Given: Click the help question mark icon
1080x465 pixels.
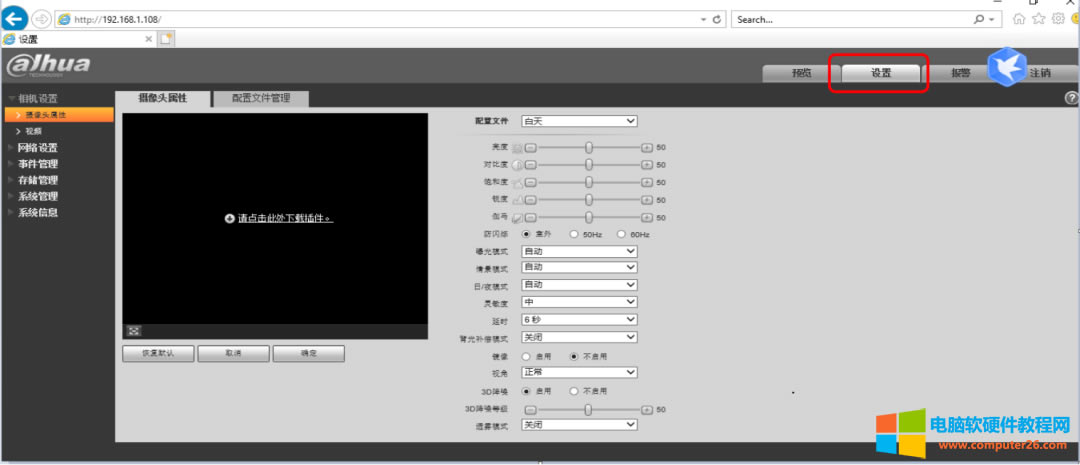Looking at the screenshot, I should click(x=1071, y=98).
